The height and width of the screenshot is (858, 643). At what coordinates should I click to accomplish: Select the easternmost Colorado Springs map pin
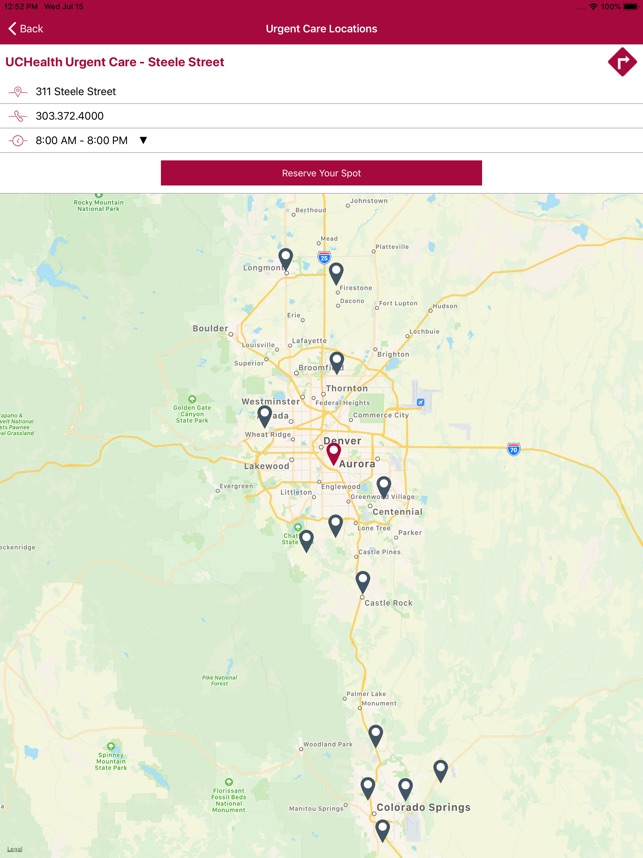(x=441, y=770)
